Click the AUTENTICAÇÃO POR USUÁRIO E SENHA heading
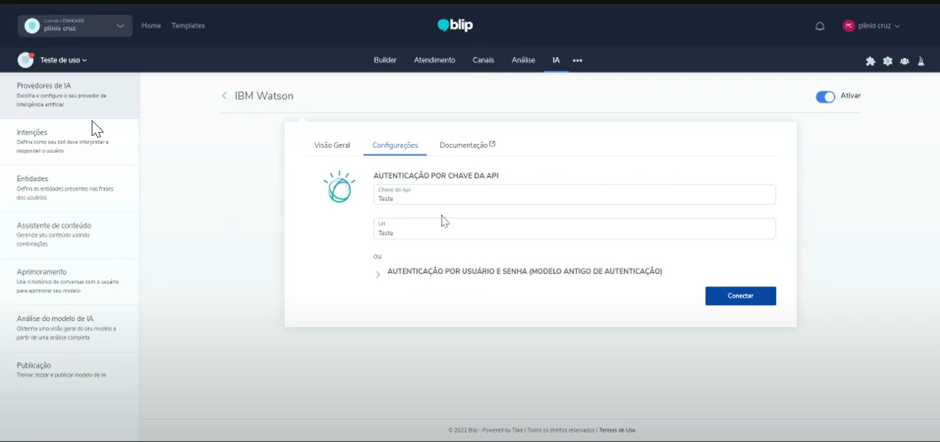 (x=525, y=272)
